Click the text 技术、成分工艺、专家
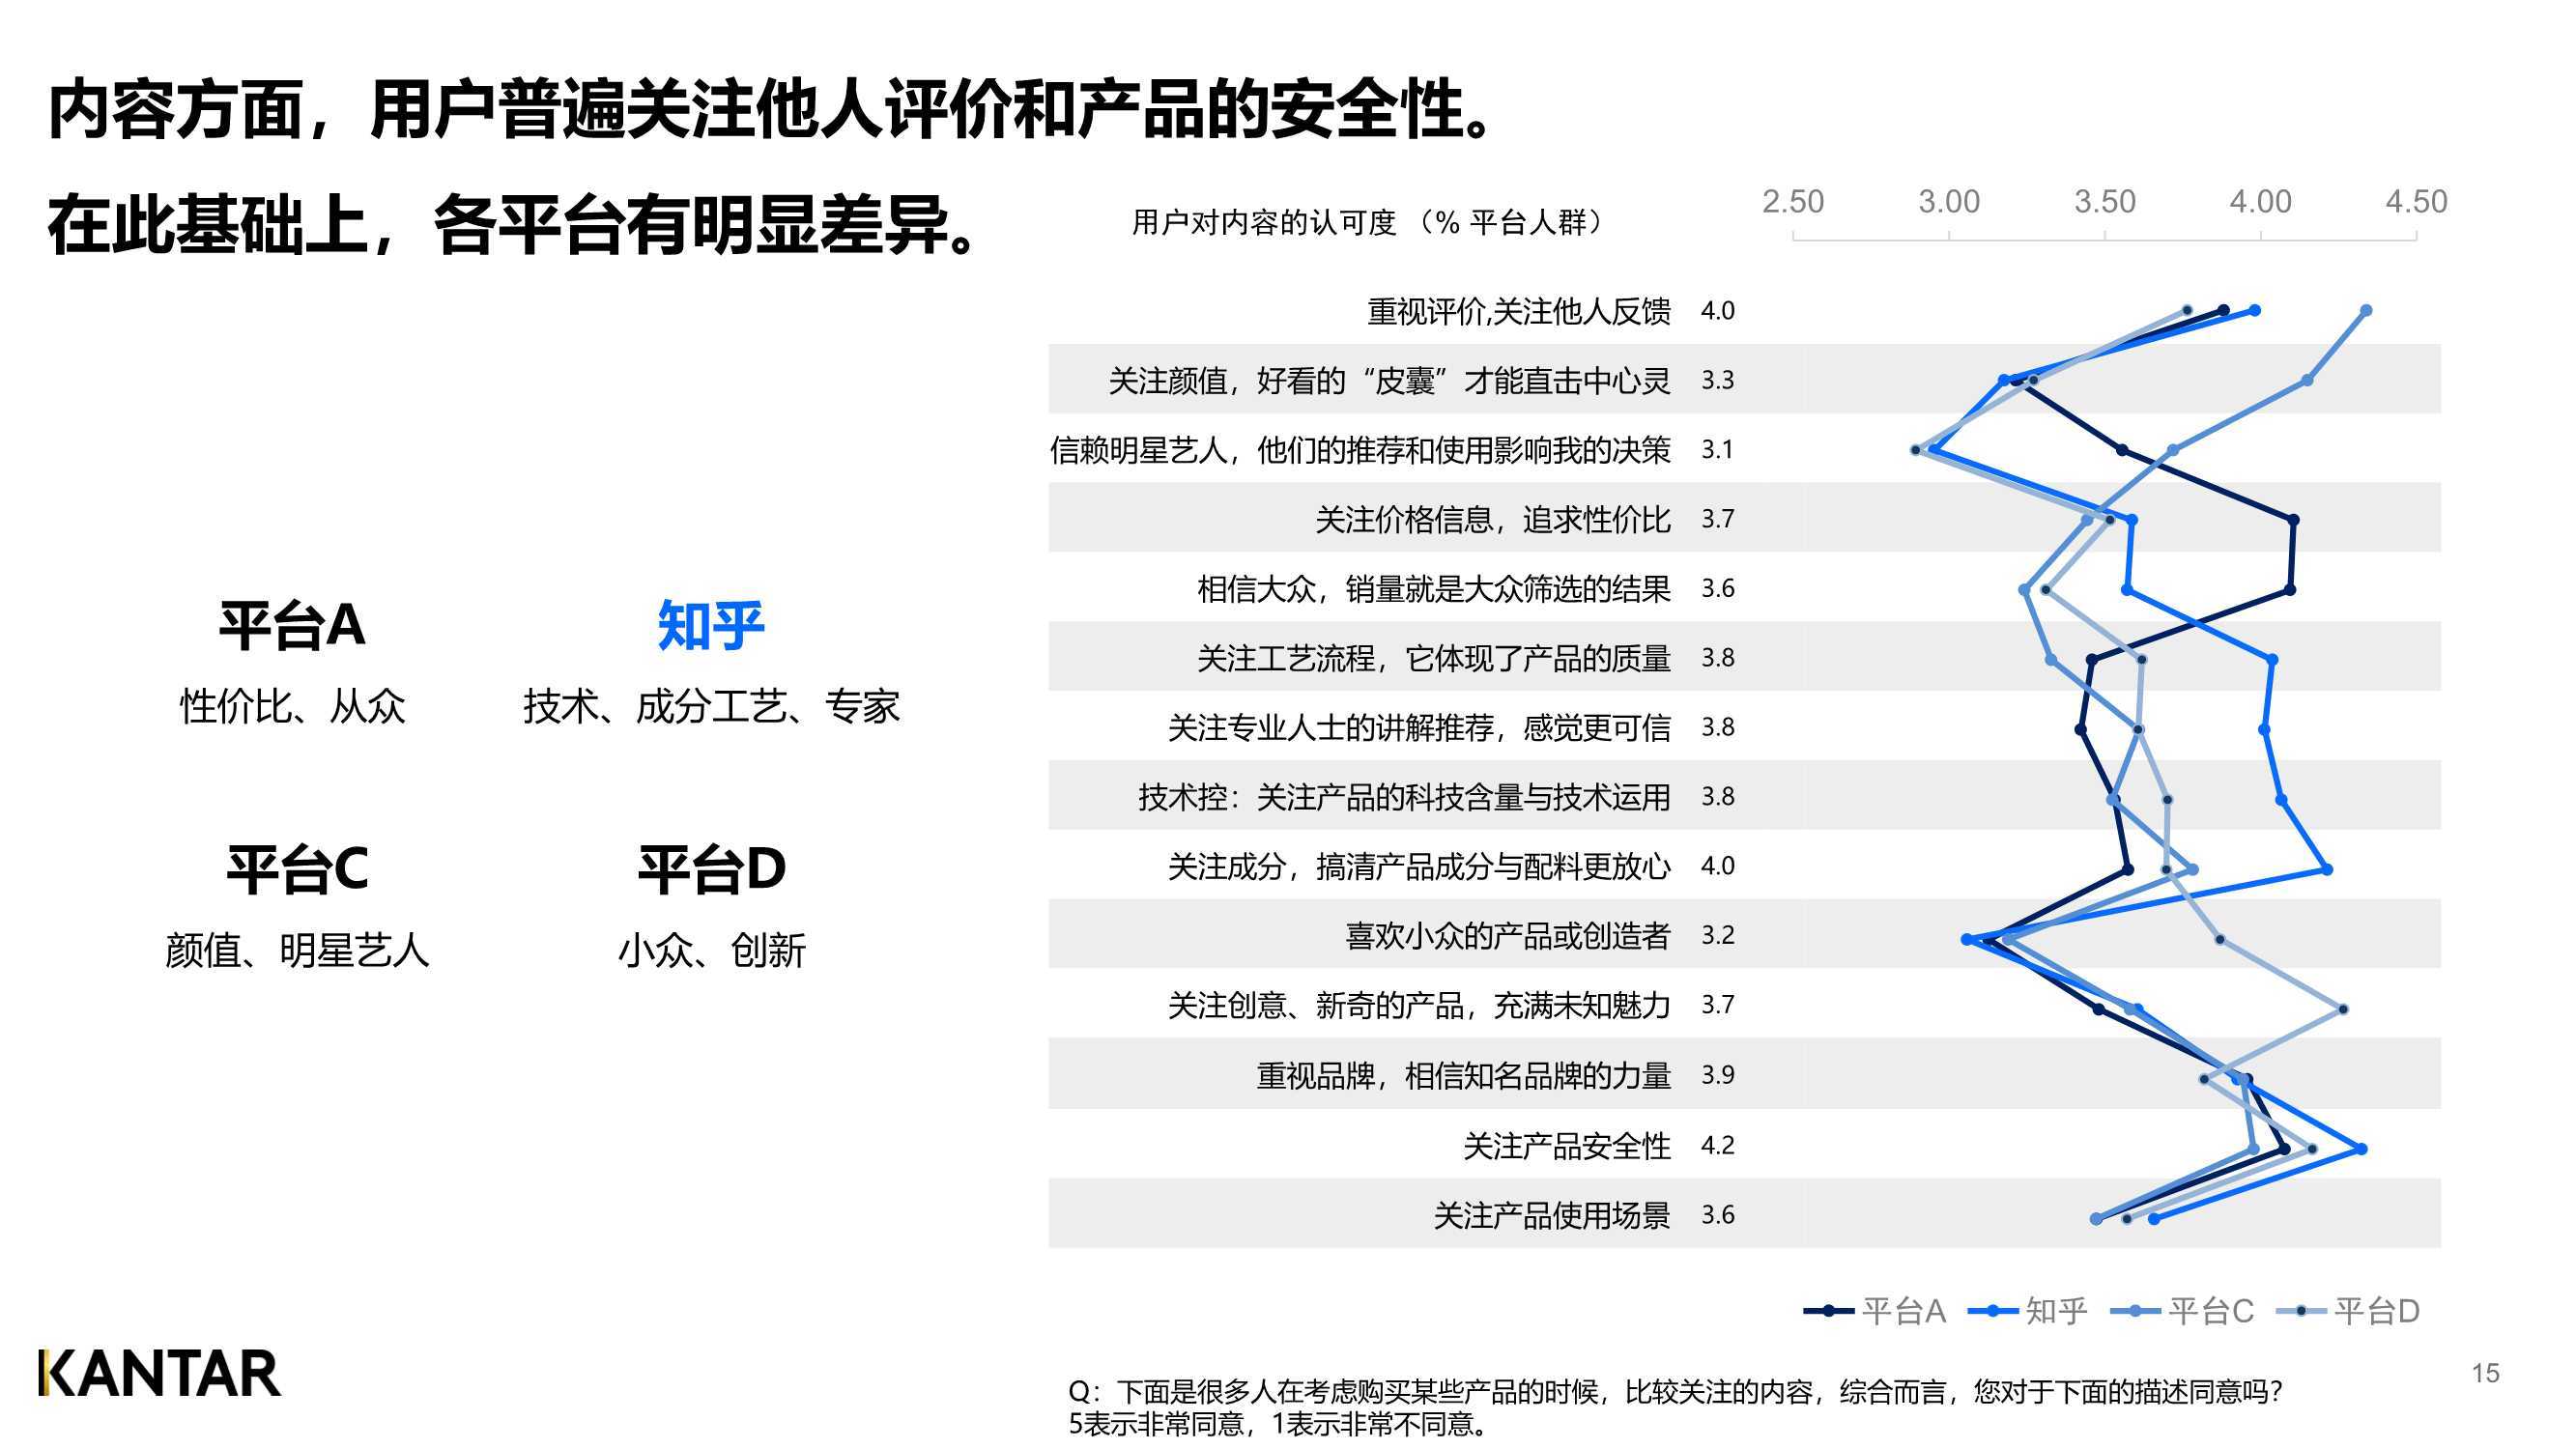This screenshot has width=2576, height=1449. (711, 706)
